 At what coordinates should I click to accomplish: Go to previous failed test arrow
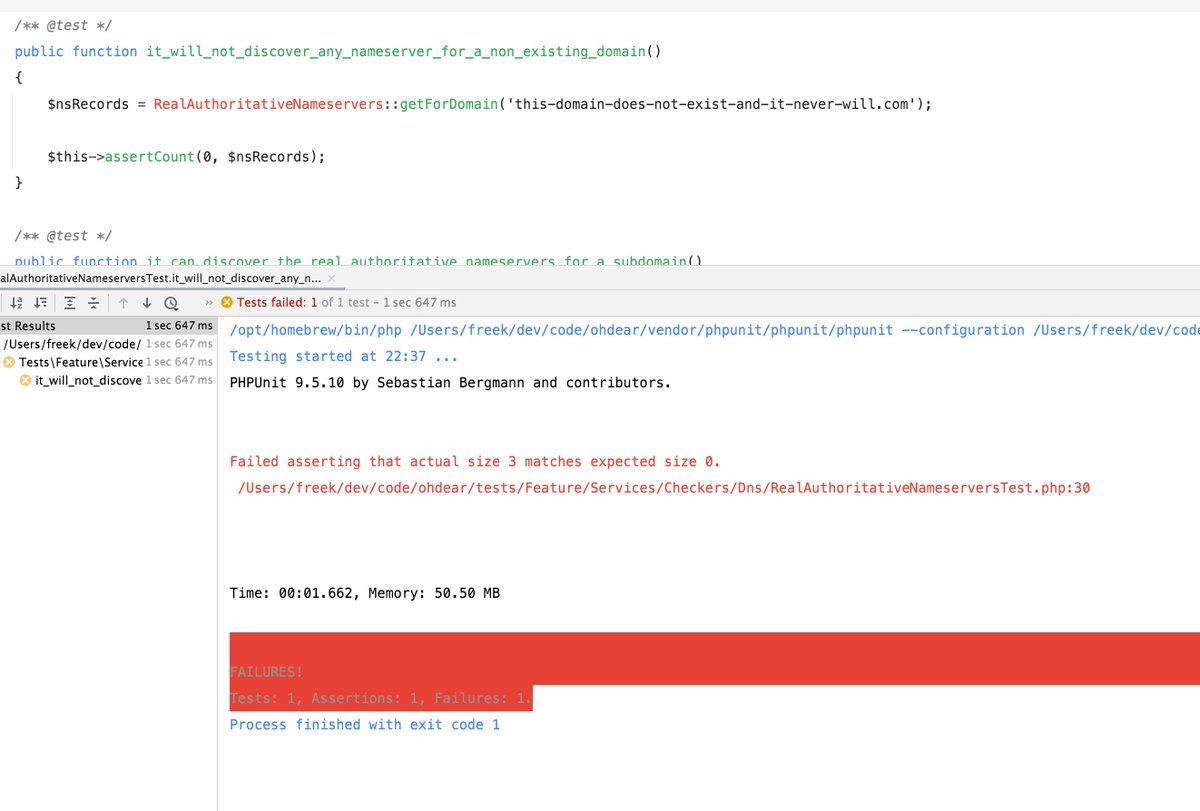123,302
